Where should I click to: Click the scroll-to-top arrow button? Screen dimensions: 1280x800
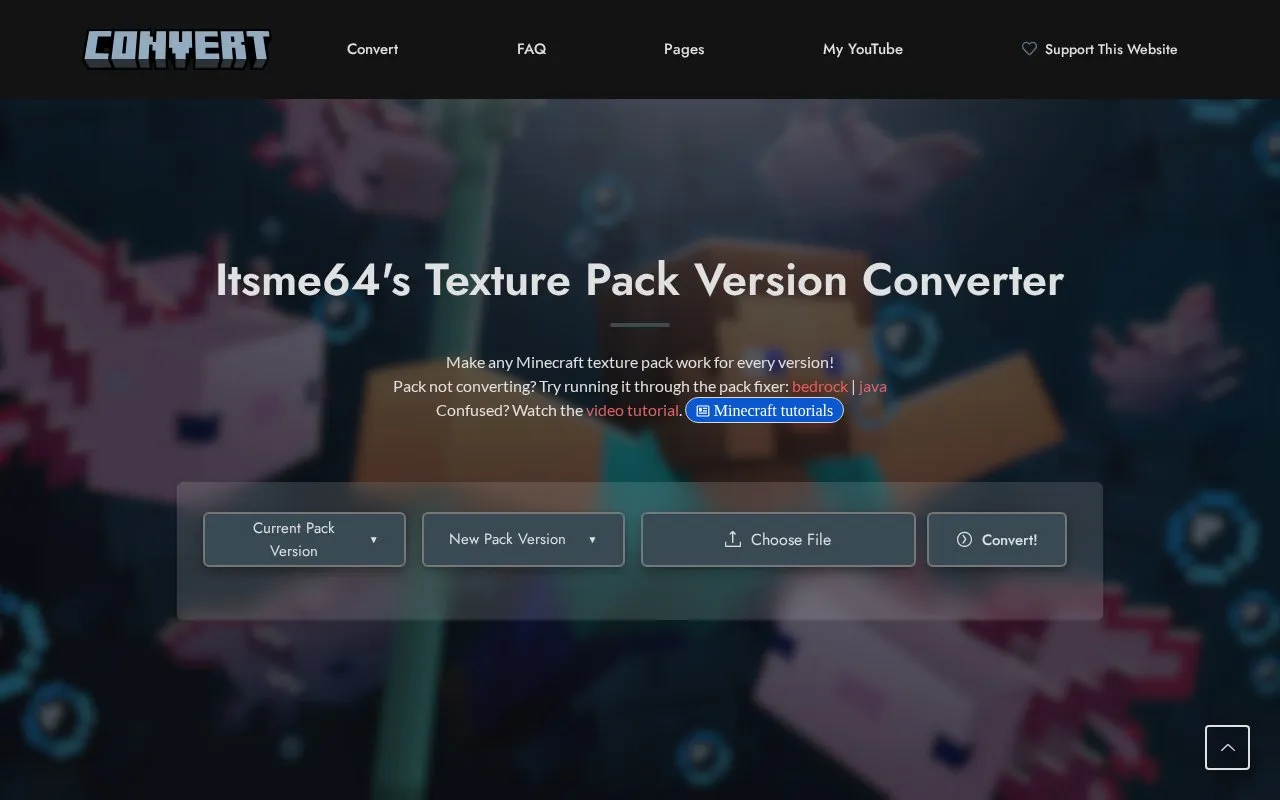(1227, 747)
